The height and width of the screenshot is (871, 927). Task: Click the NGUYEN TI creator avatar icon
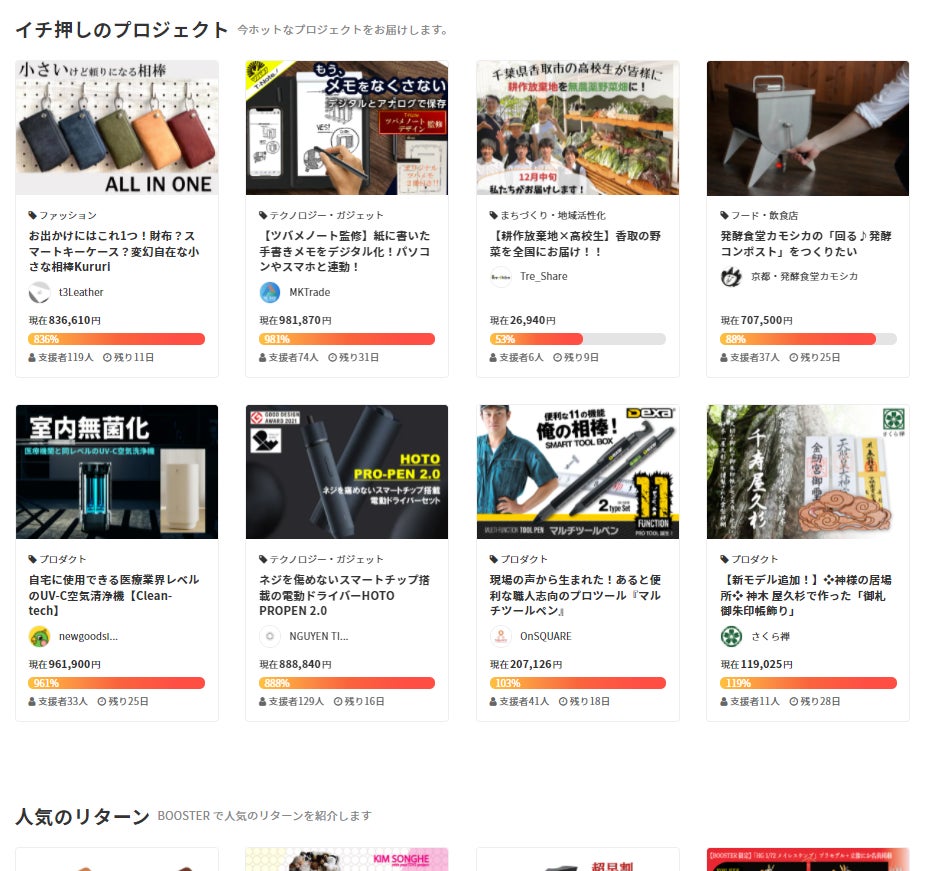[x=270, y=637]
